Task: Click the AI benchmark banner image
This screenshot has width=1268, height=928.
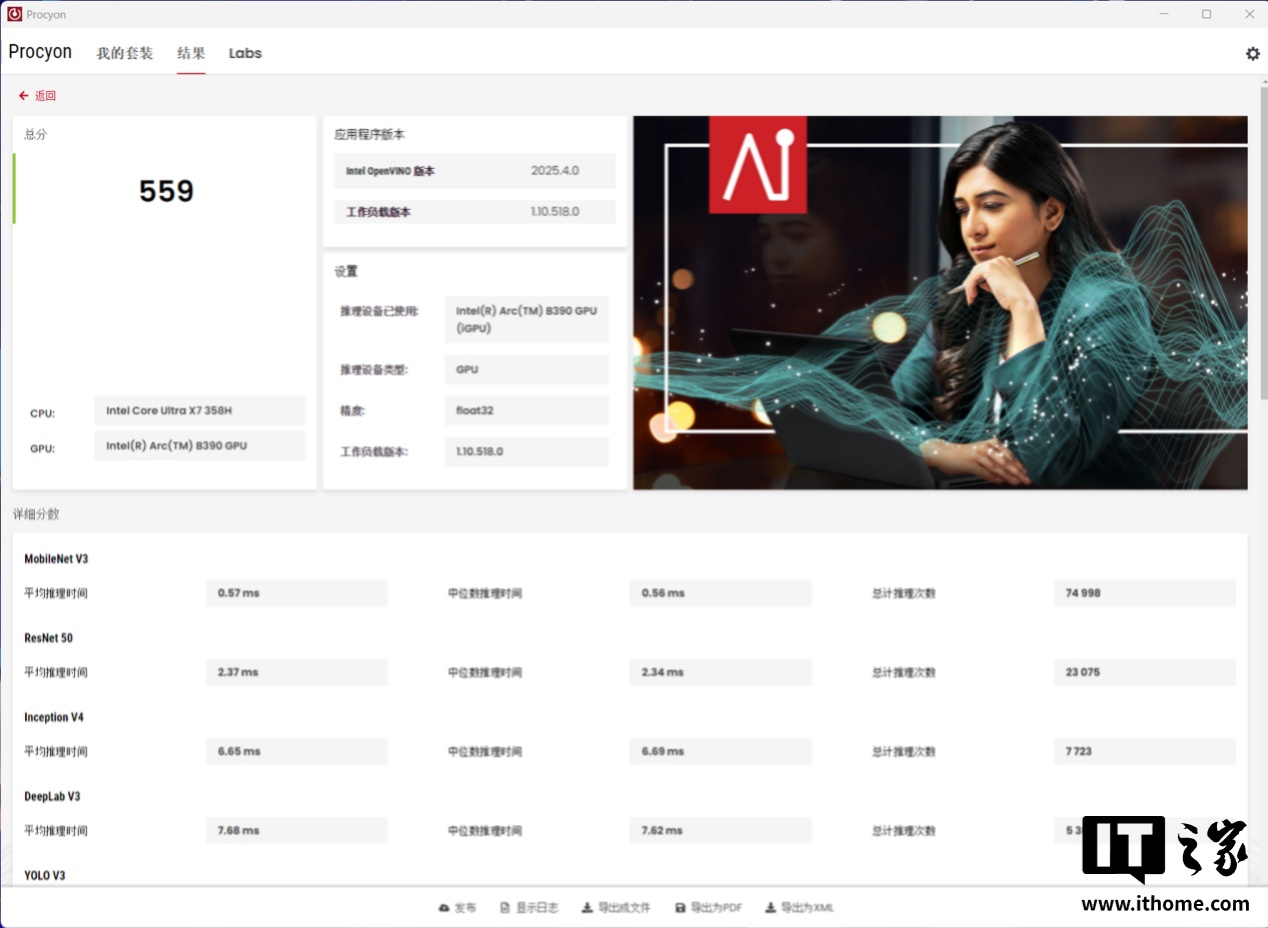Action: click(940, 302)
